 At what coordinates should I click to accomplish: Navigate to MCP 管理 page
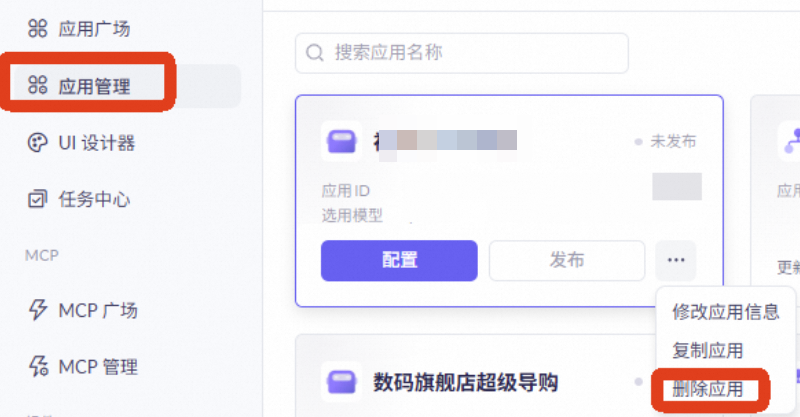[98, 366]
